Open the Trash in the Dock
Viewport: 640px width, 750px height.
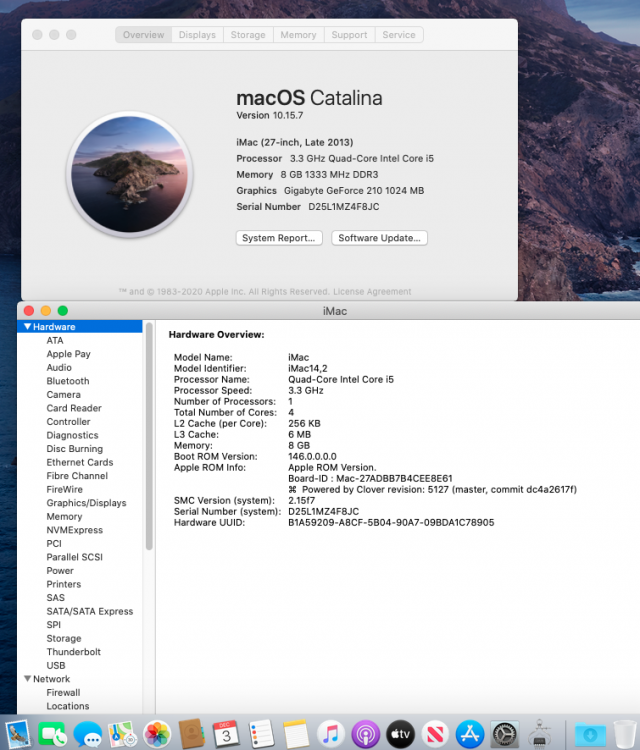(625, 734)
